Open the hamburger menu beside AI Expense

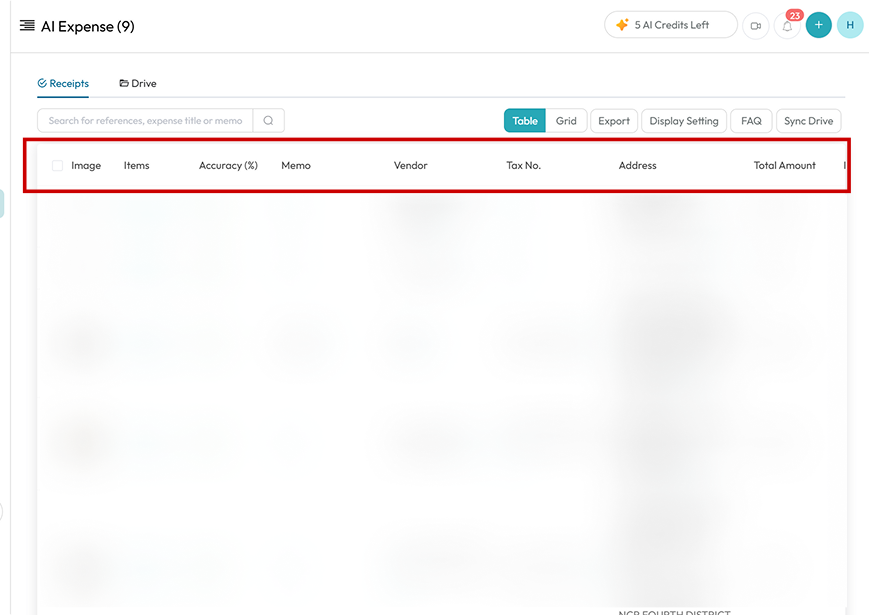click(27, 26)
